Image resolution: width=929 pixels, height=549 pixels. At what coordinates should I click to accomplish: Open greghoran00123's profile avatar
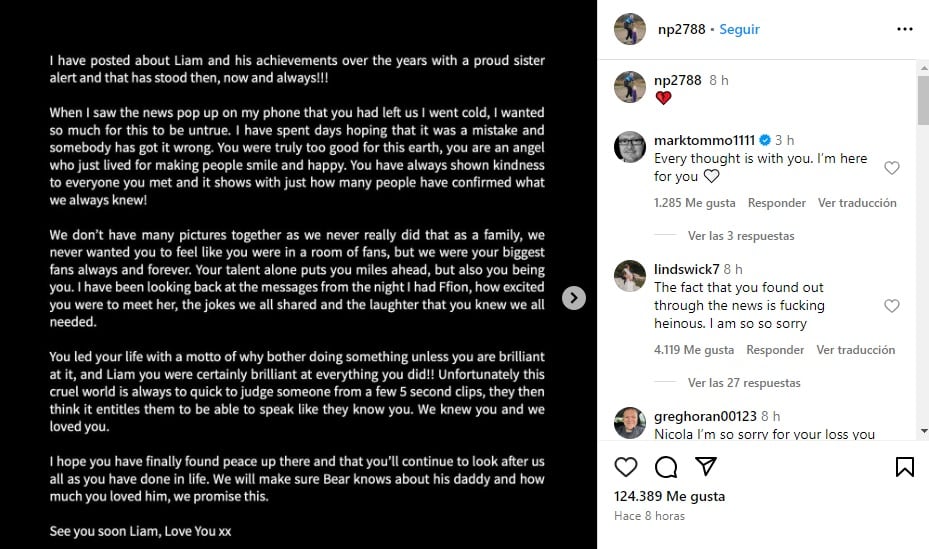tap(629, 423)
